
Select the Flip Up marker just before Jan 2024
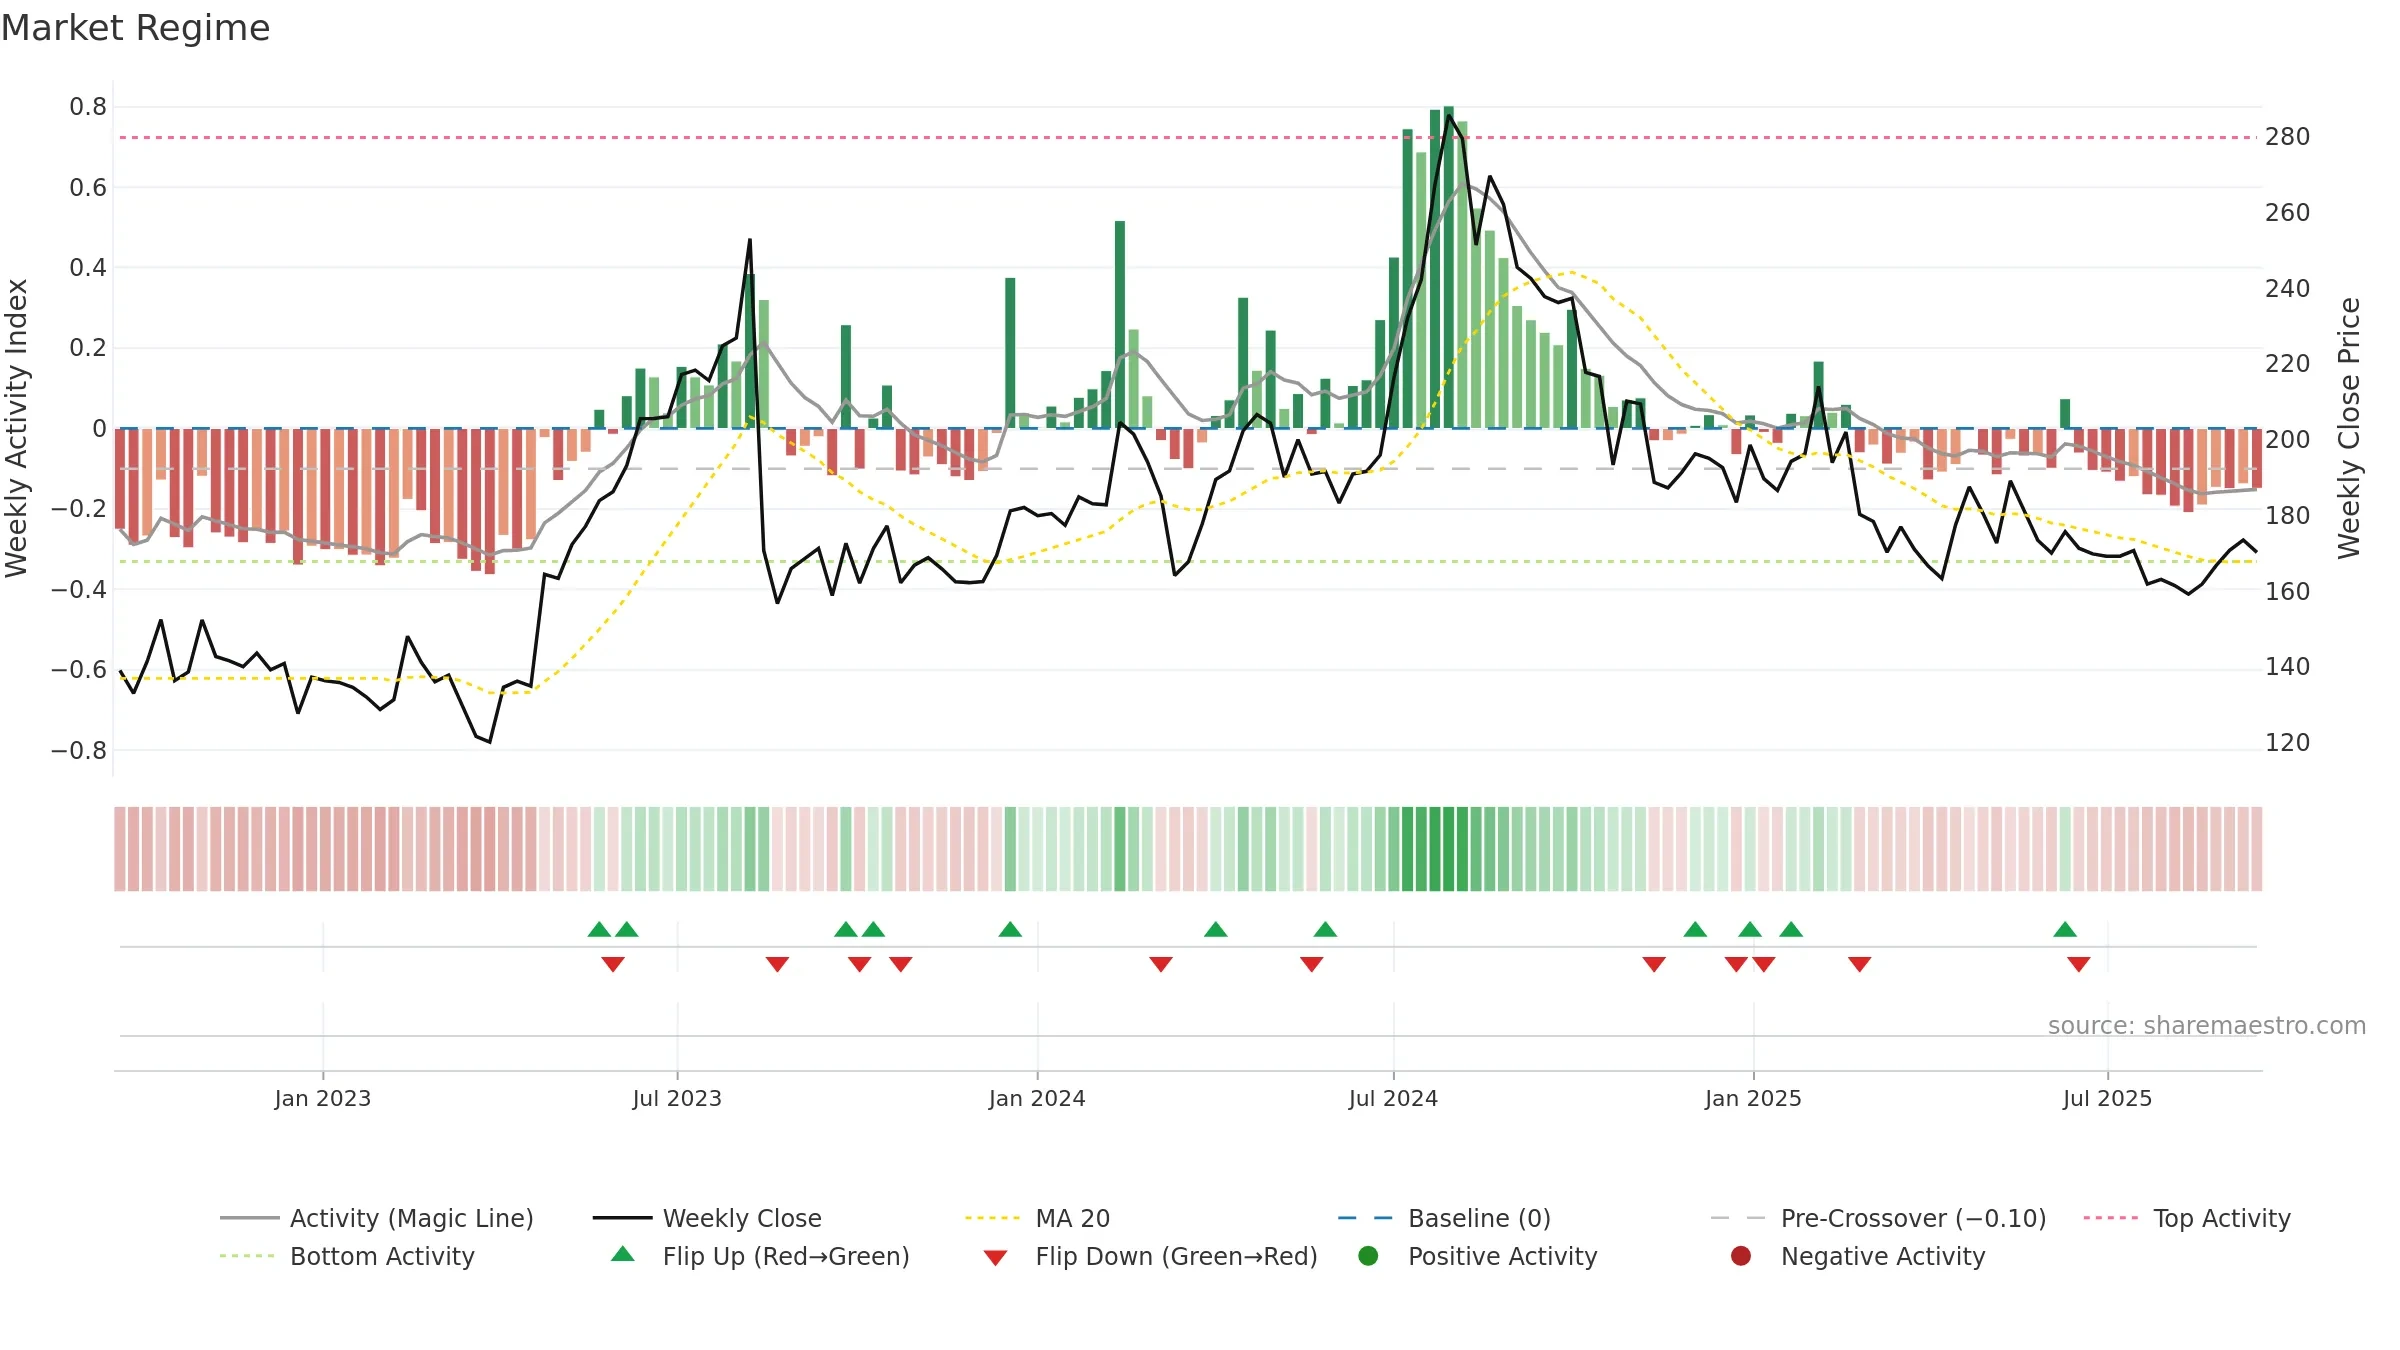[1010, 929]
